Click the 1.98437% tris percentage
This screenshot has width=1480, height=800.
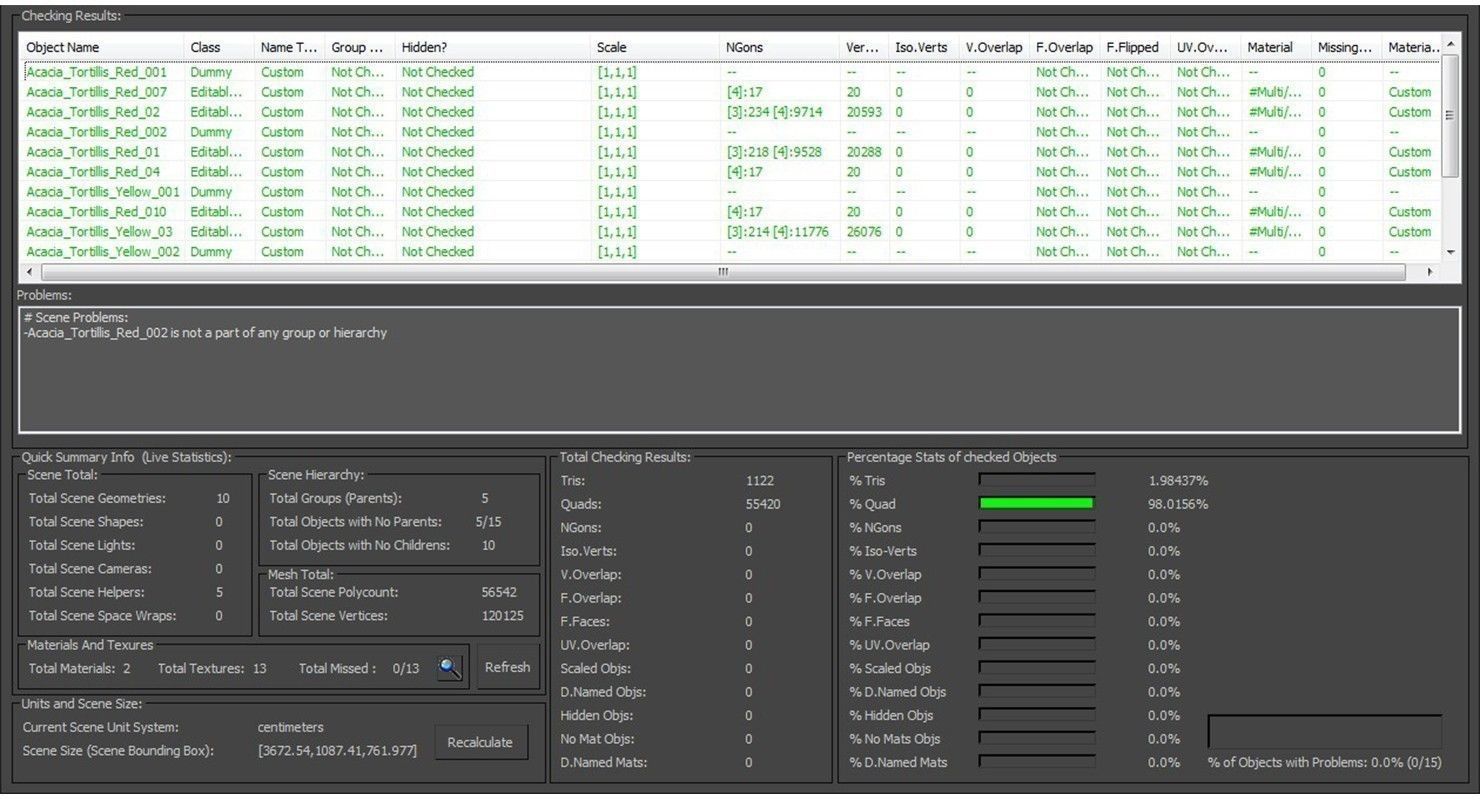point(1178,481)
